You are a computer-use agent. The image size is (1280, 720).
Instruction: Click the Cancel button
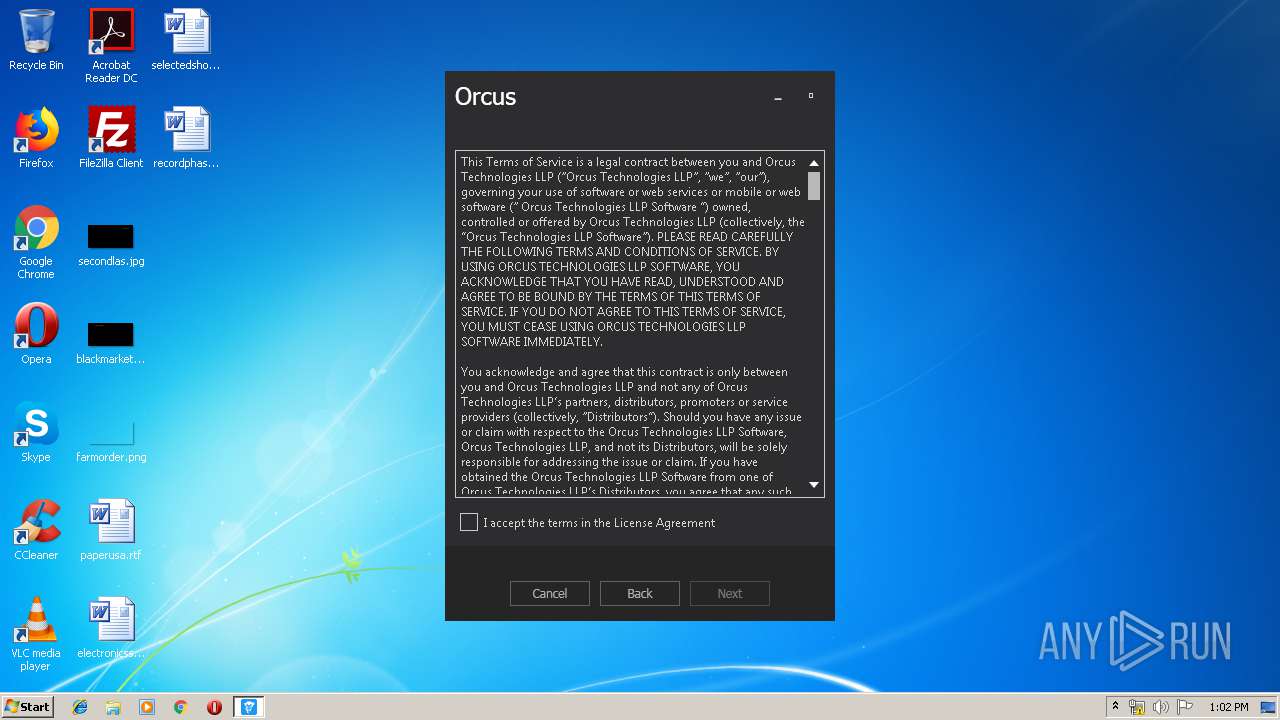550,593
